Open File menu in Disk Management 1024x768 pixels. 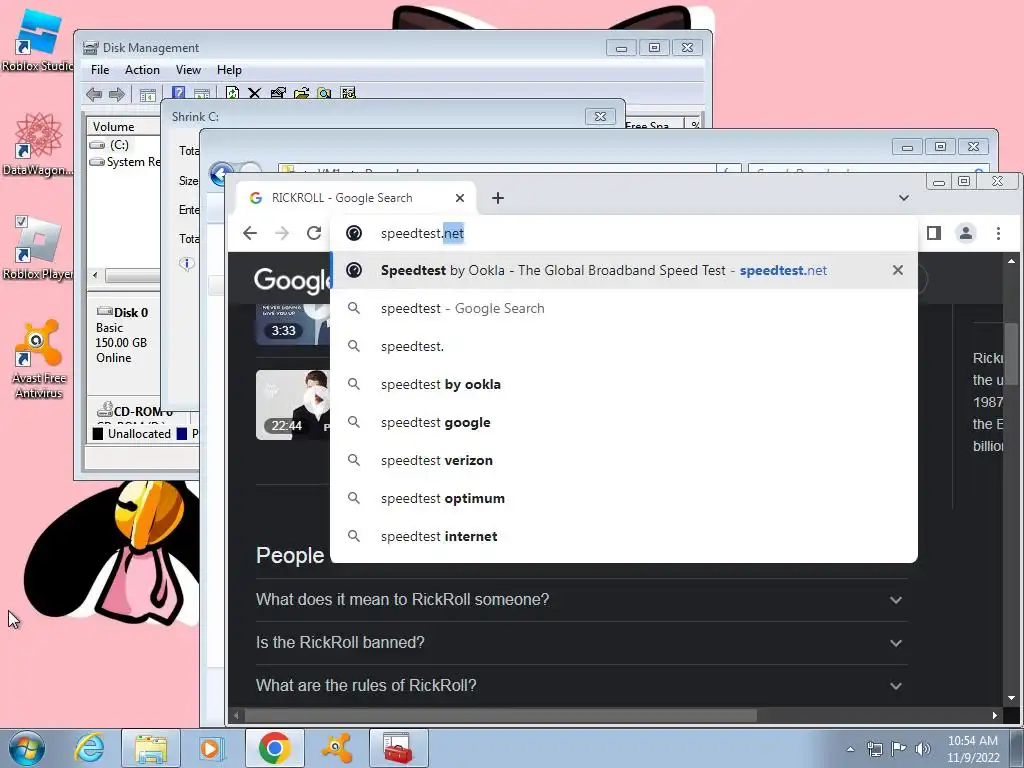(100, 70)
